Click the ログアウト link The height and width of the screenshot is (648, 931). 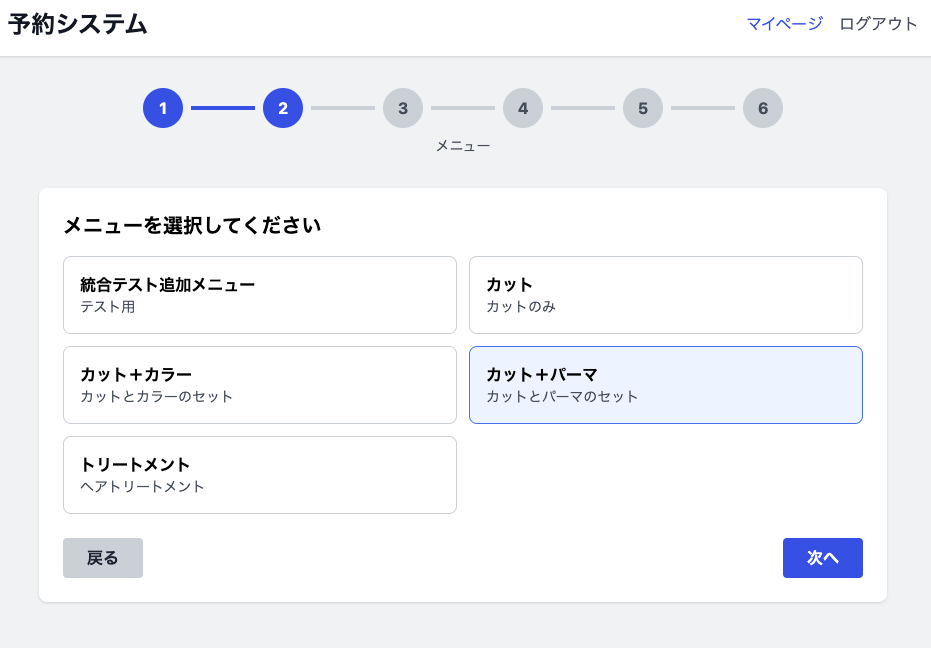tap(878, 24)
